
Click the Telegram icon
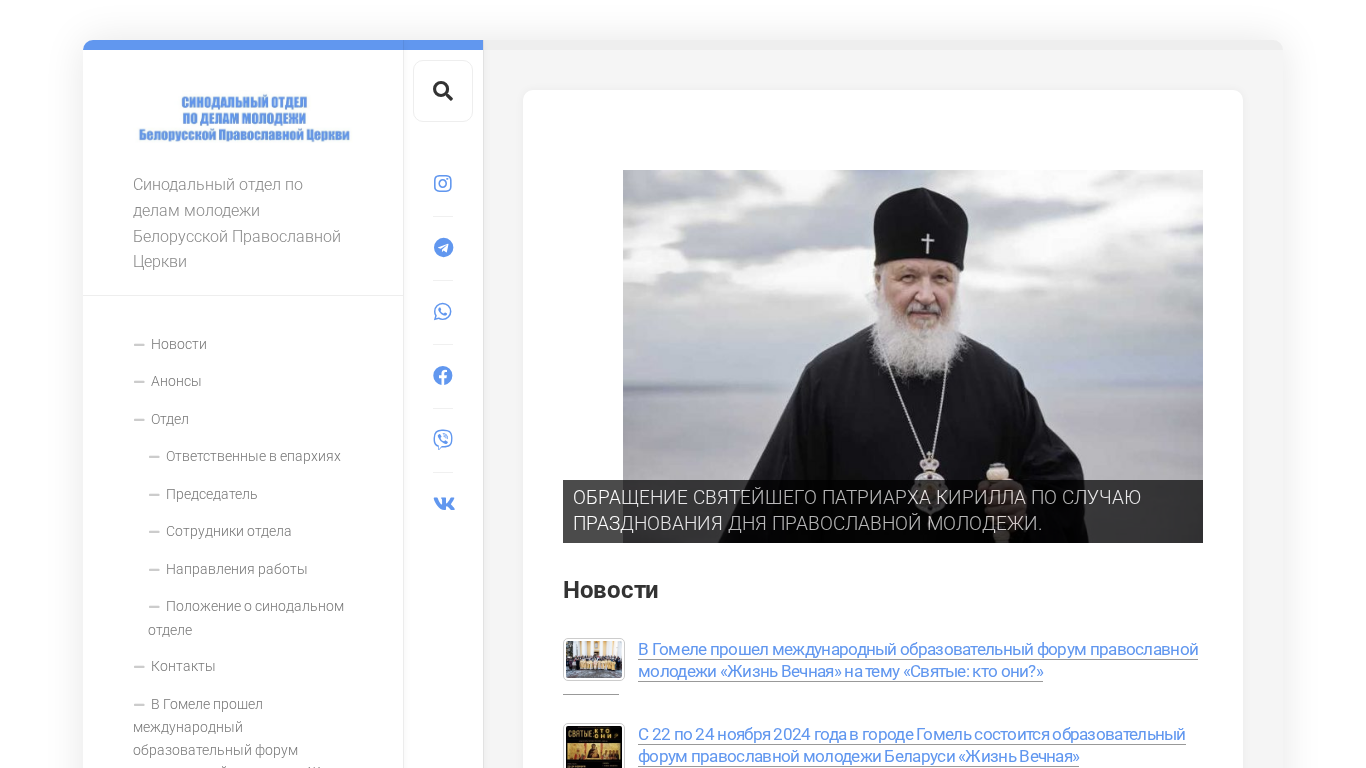click(443, 248)
